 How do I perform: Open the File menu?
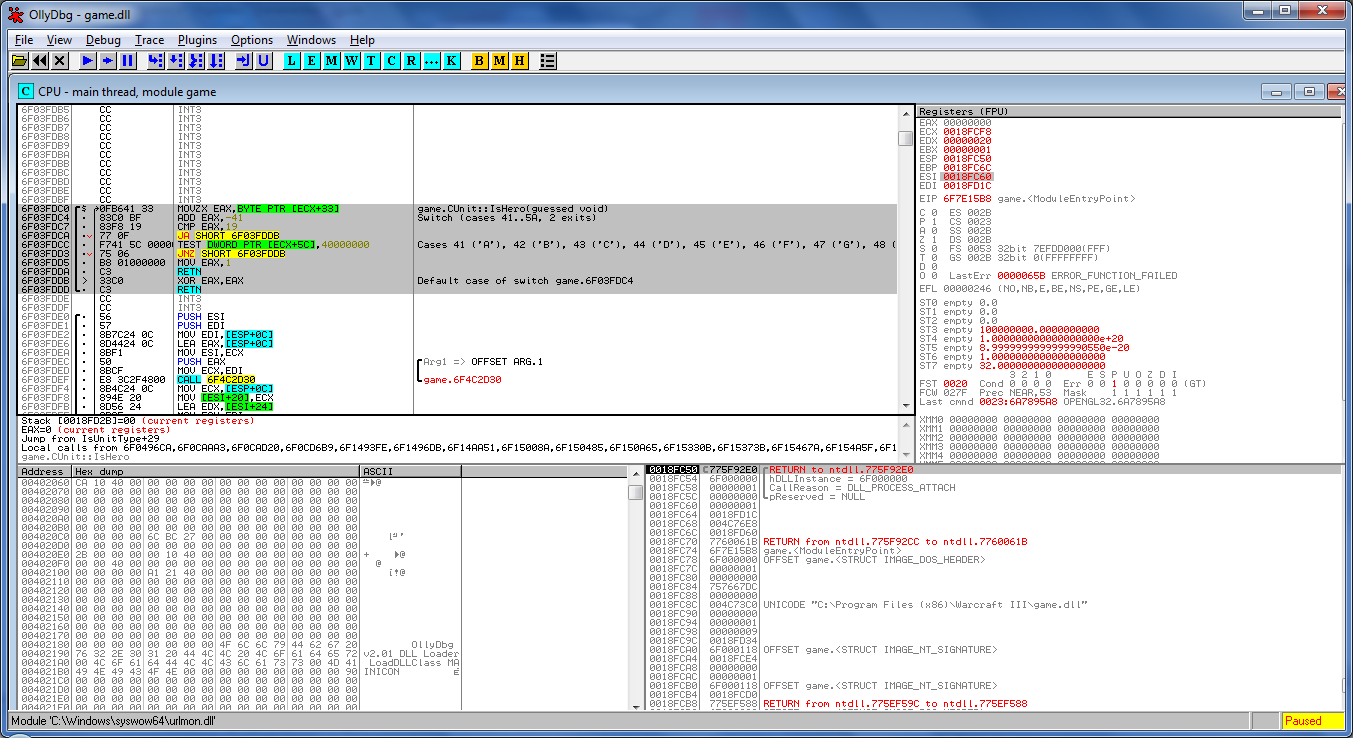pos(24,40)
